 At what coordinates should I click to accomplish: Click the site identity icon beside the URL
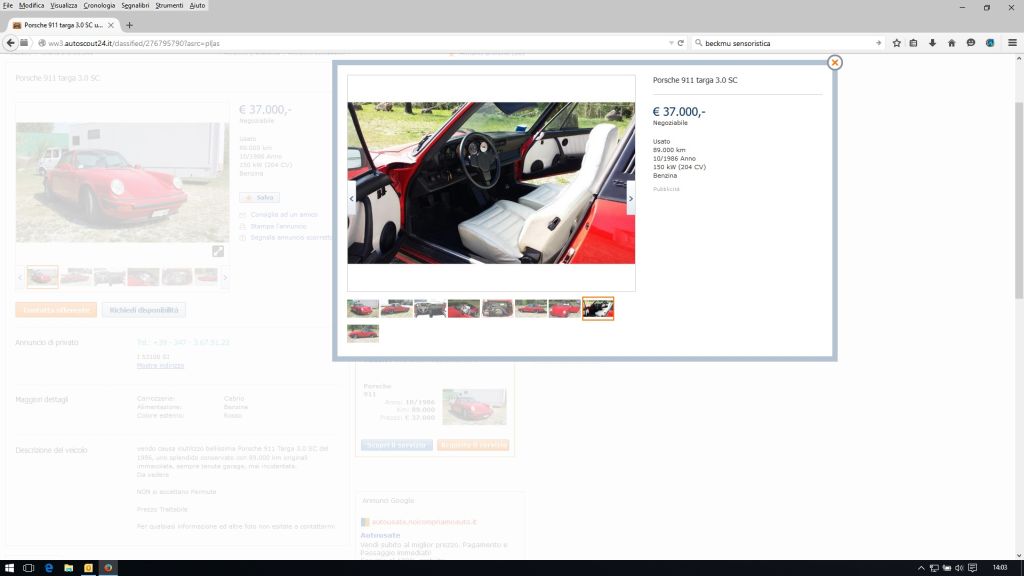42,43
